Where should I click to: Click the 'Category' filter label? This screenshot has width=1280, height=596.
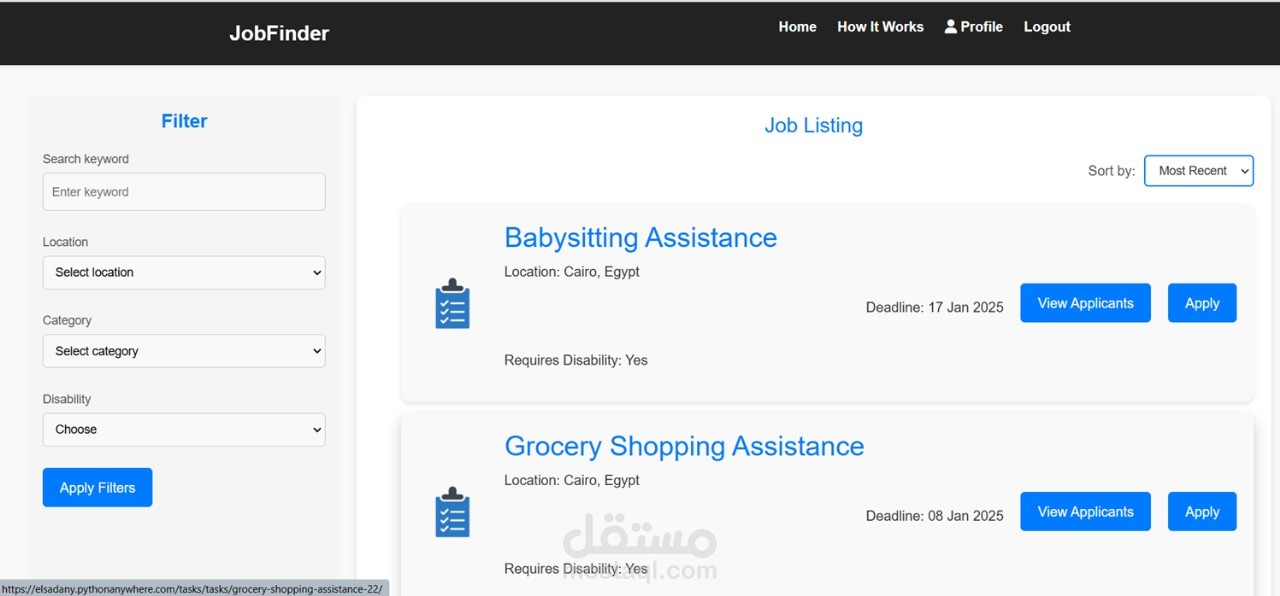coord(67,320)
